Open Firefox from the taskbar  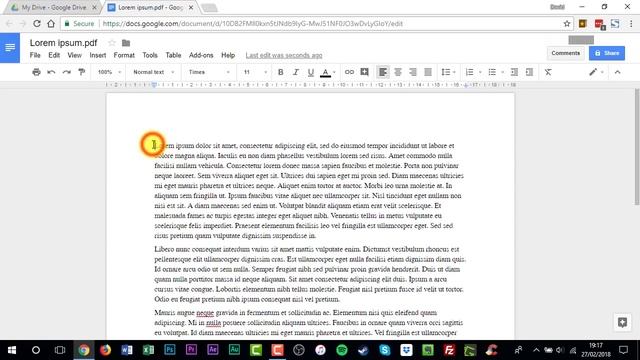pyautogui.click(x=105, y=350)
